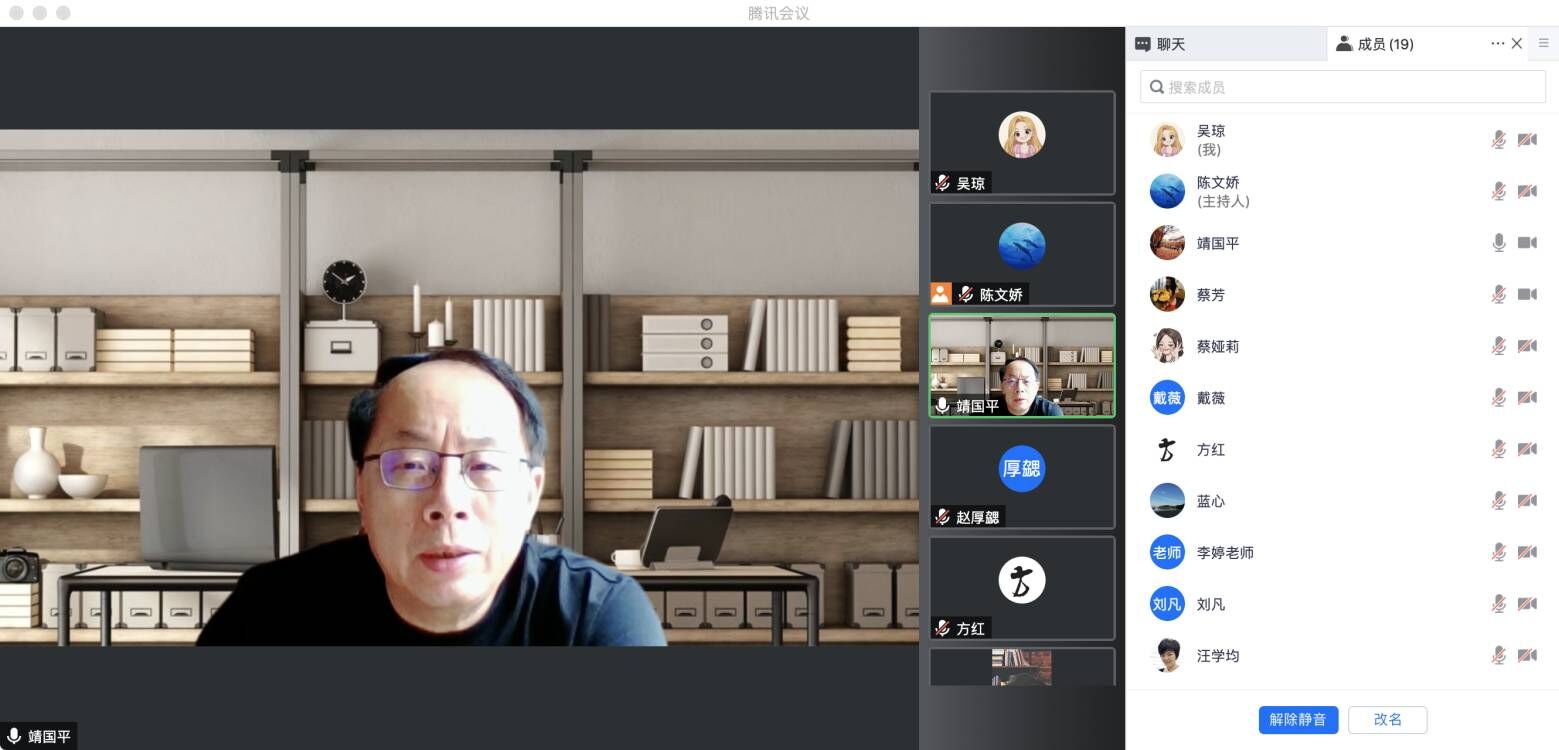Close the members side panel
Image resolution: width=1559 pixels, height=750 pixels.
tap(1517, 44)
